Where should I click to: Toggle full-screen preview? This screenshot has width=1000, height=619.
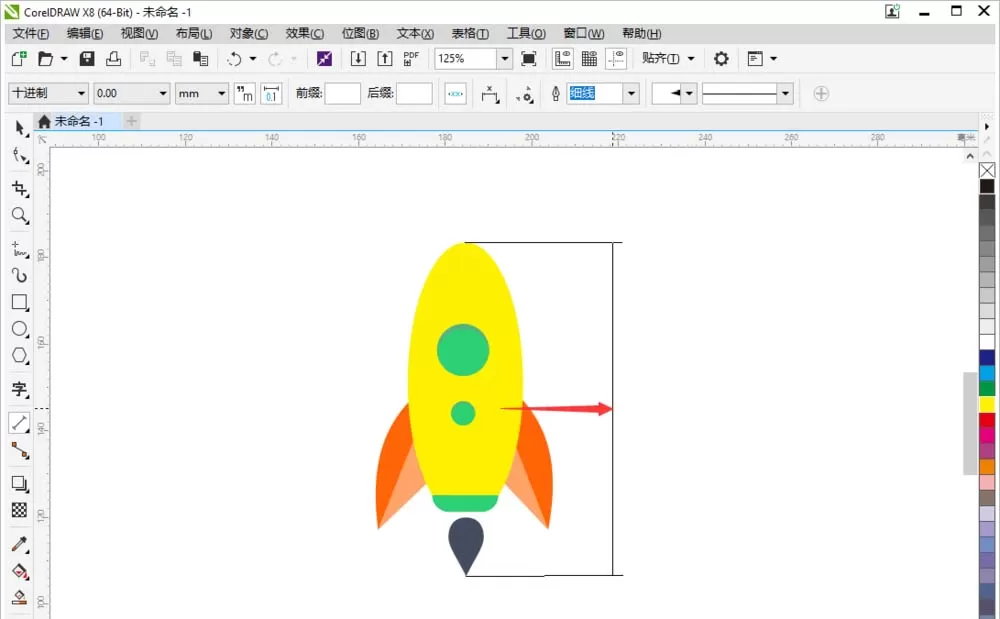point(529,59)
